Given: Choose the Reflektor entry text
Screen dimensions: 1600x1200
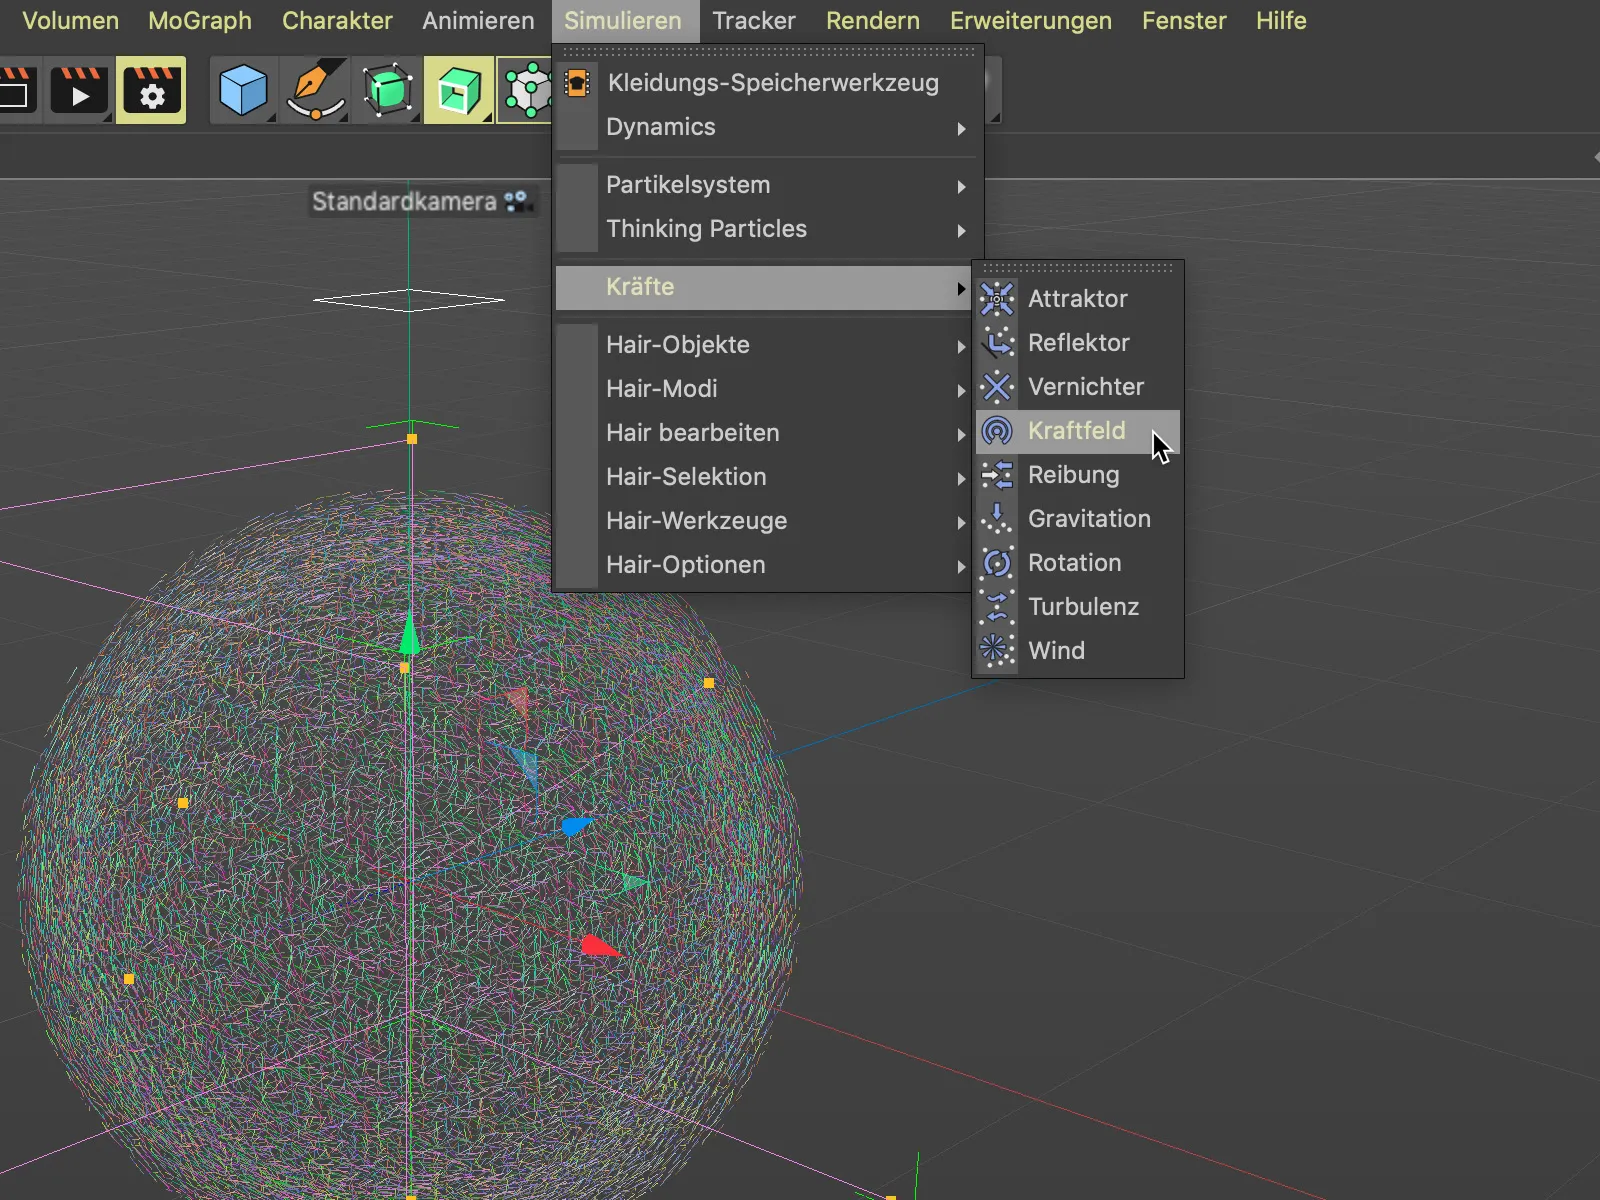Looking at the screenshot, I should point(1079,343).
